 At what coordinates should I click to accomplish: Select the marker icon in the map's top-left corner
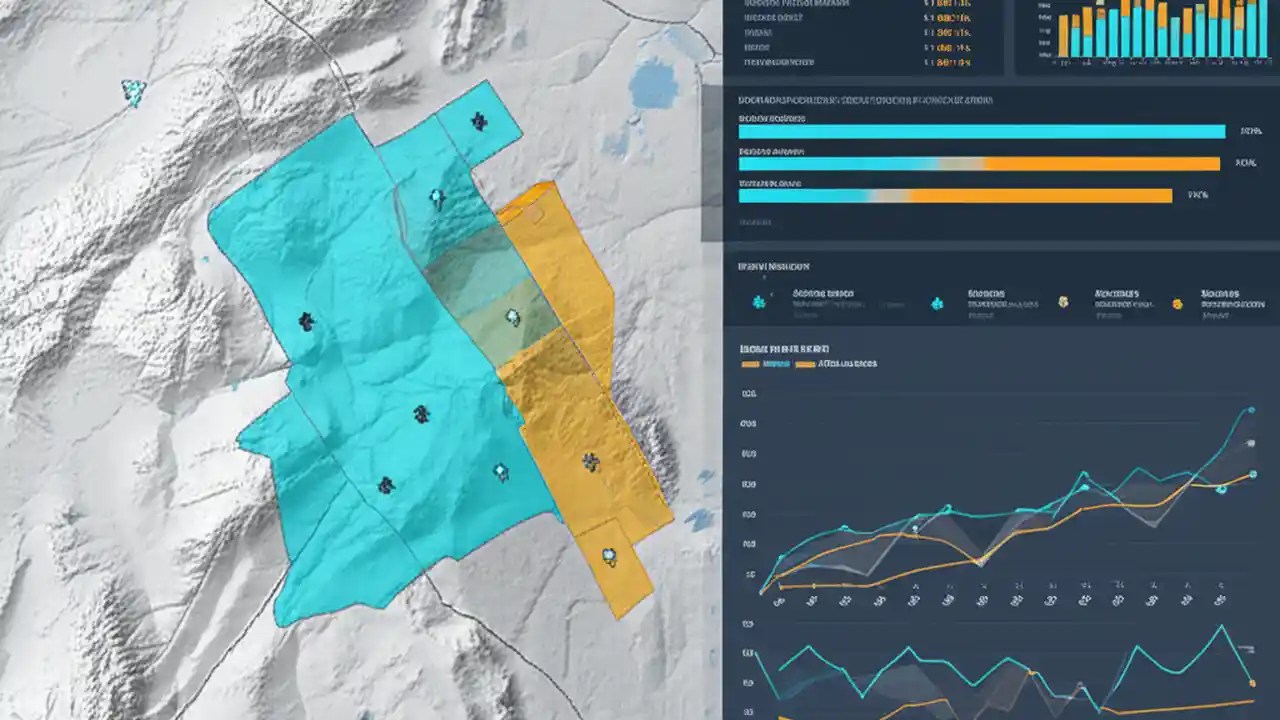tap(131, 93)
